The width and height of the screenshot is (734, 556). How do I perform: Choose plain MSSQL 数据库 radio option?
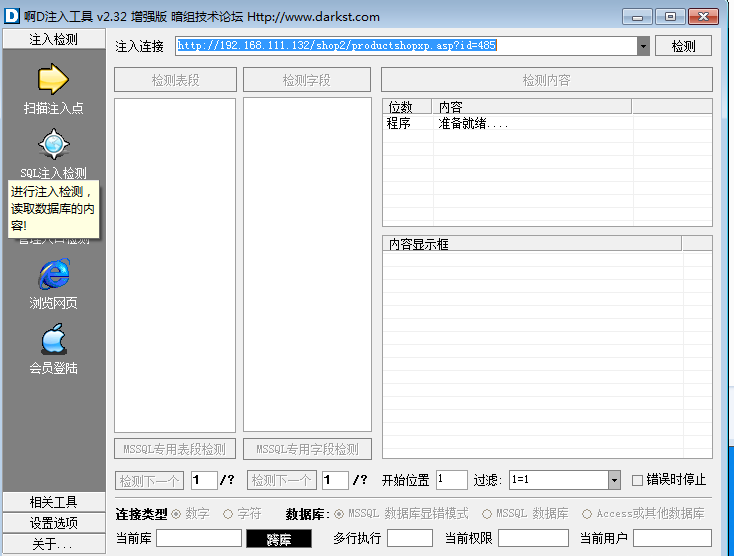[x=487, y=514]
